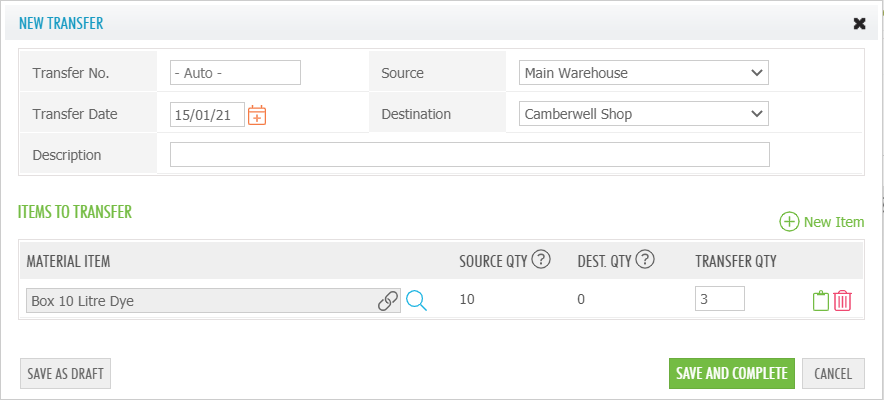Add a row using the New Item link

(821, 222)
